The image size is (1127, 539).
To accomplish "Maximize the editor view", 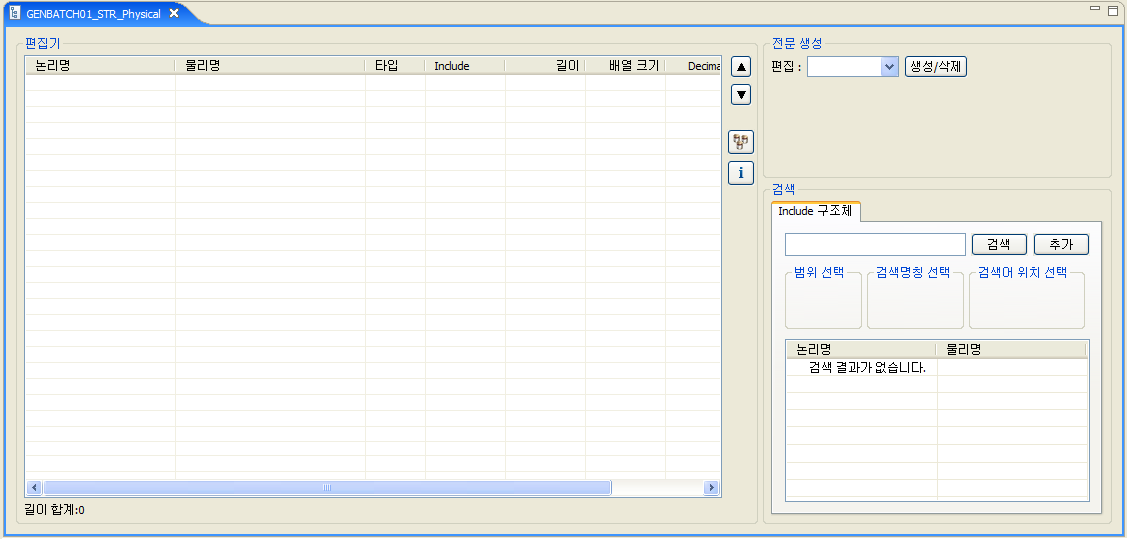I will pyautogui.click(x=1113, y=9).
